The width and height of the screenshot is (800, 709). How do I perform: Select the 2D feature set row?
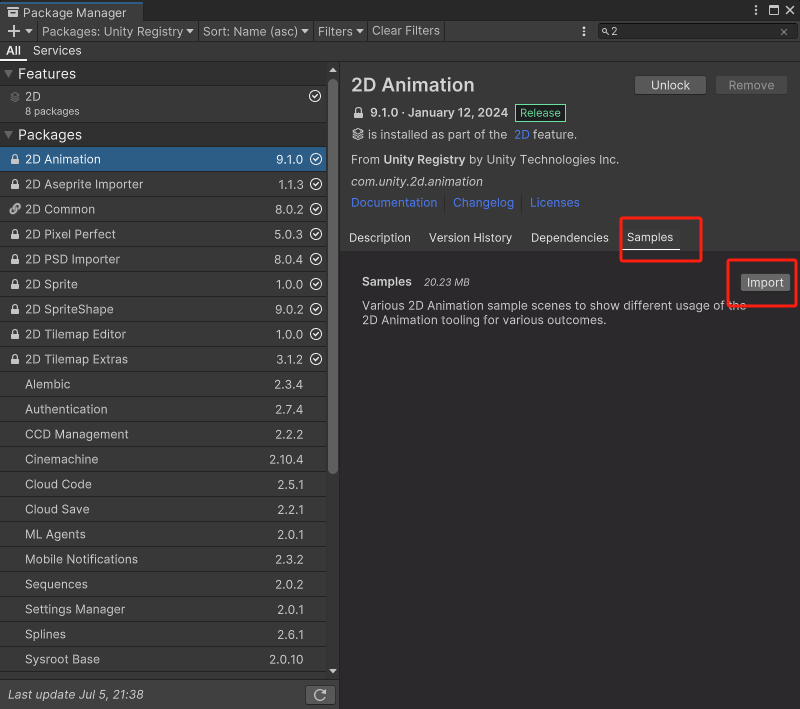click(163, 104)
